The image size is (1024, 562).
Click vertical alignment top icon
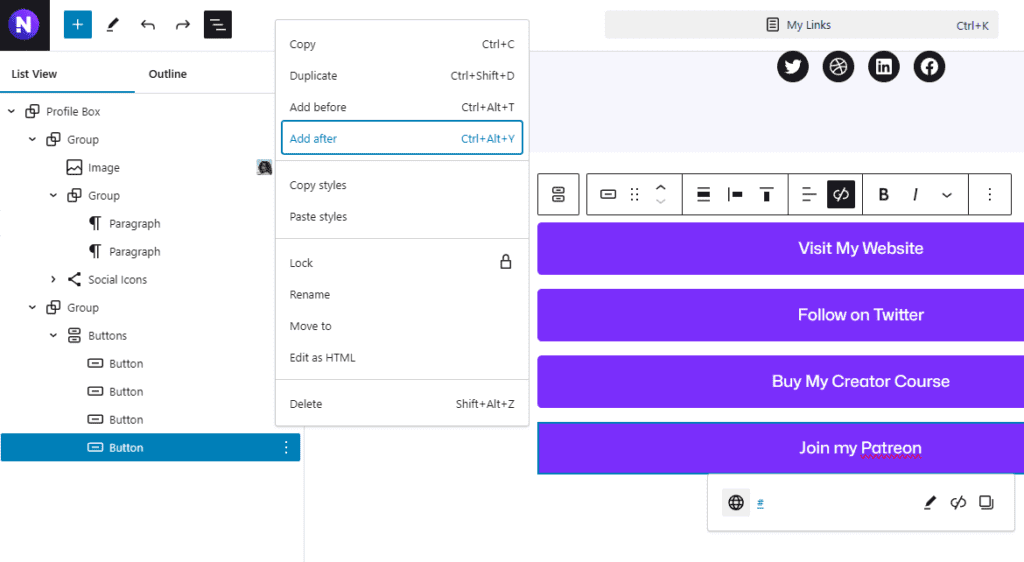[767, 194]
